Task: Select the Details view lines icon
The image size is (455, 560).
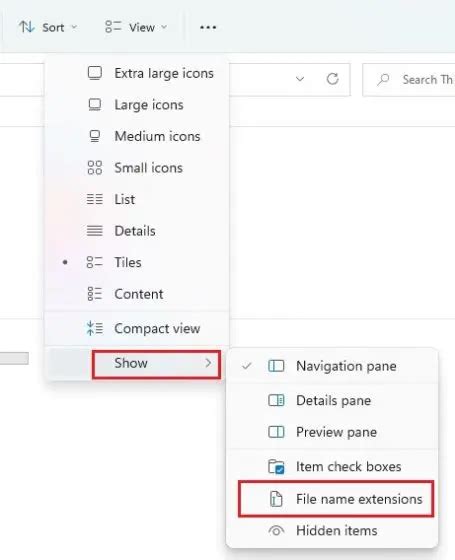Action: (x=95, y=231)
